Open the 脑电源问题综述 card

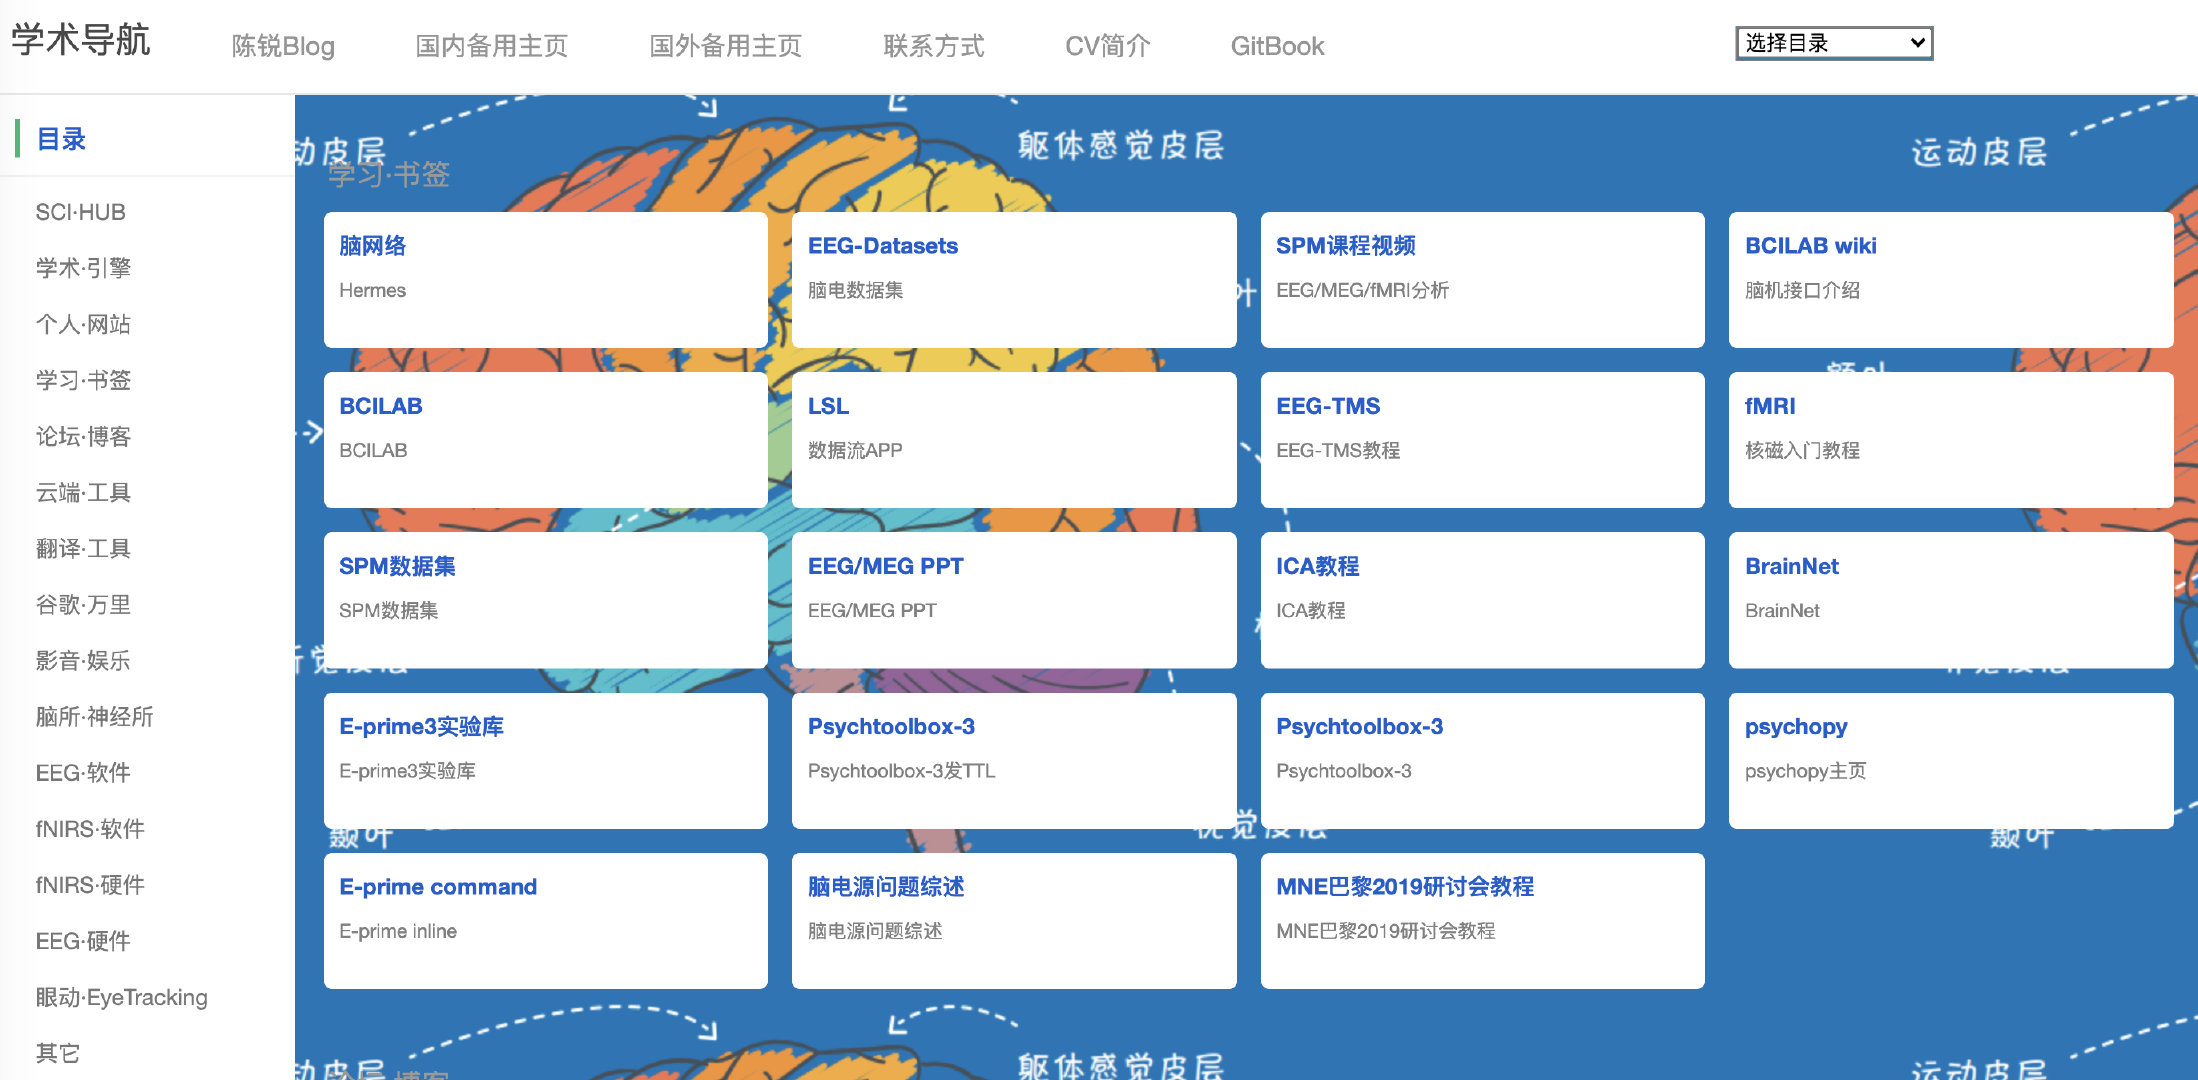(1013, 920)
